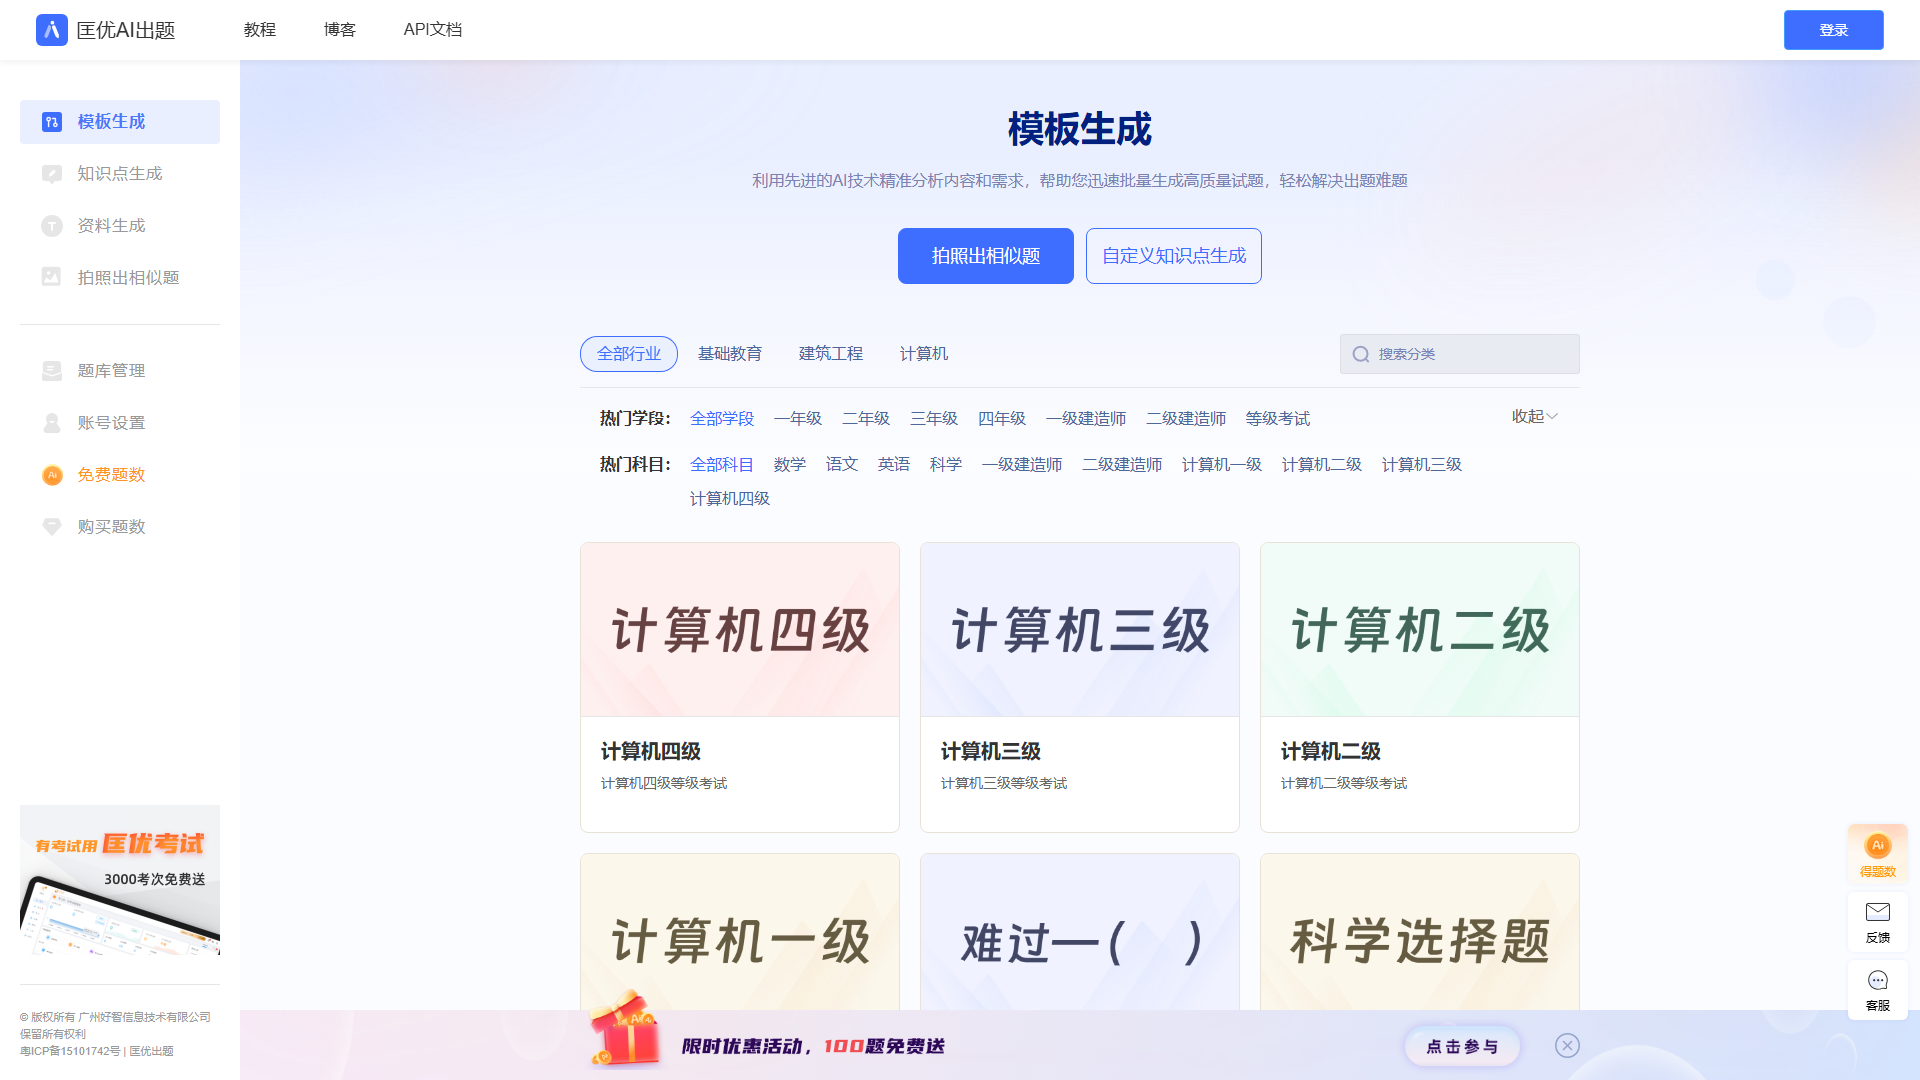The height and width of the screenshot is (1080, 1920).
Task: Filter subject by 科学
Action: coord(946,465)
